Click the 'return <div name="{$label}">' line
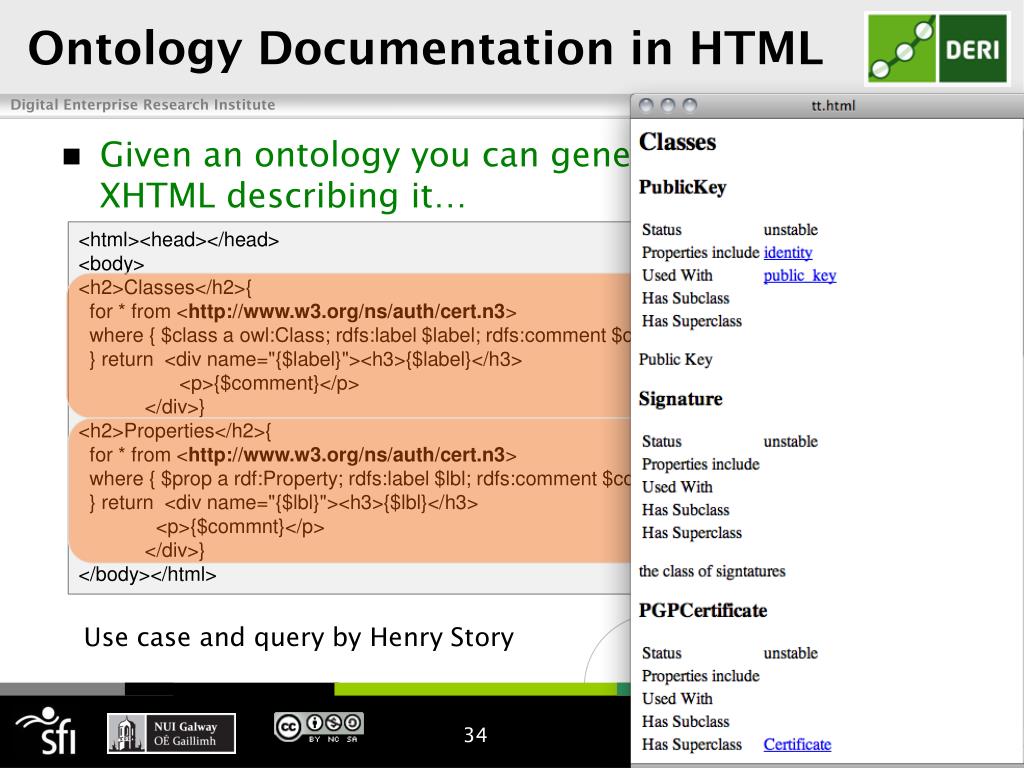This screenshot has width=1024, height=768. pos(306,360)
